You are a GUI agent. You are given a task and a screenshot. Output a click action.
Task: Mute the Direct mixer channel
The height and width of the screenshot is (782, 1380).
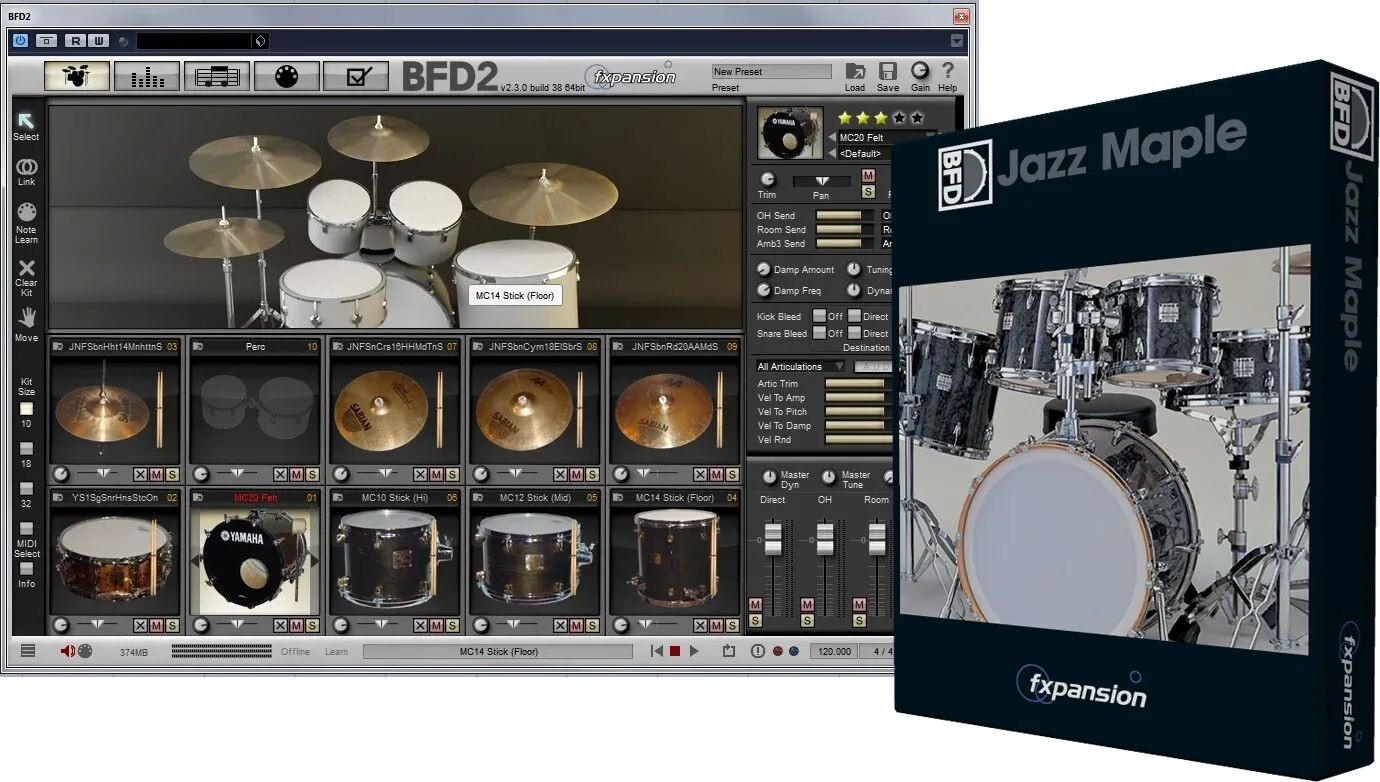(x=755, y=606)
